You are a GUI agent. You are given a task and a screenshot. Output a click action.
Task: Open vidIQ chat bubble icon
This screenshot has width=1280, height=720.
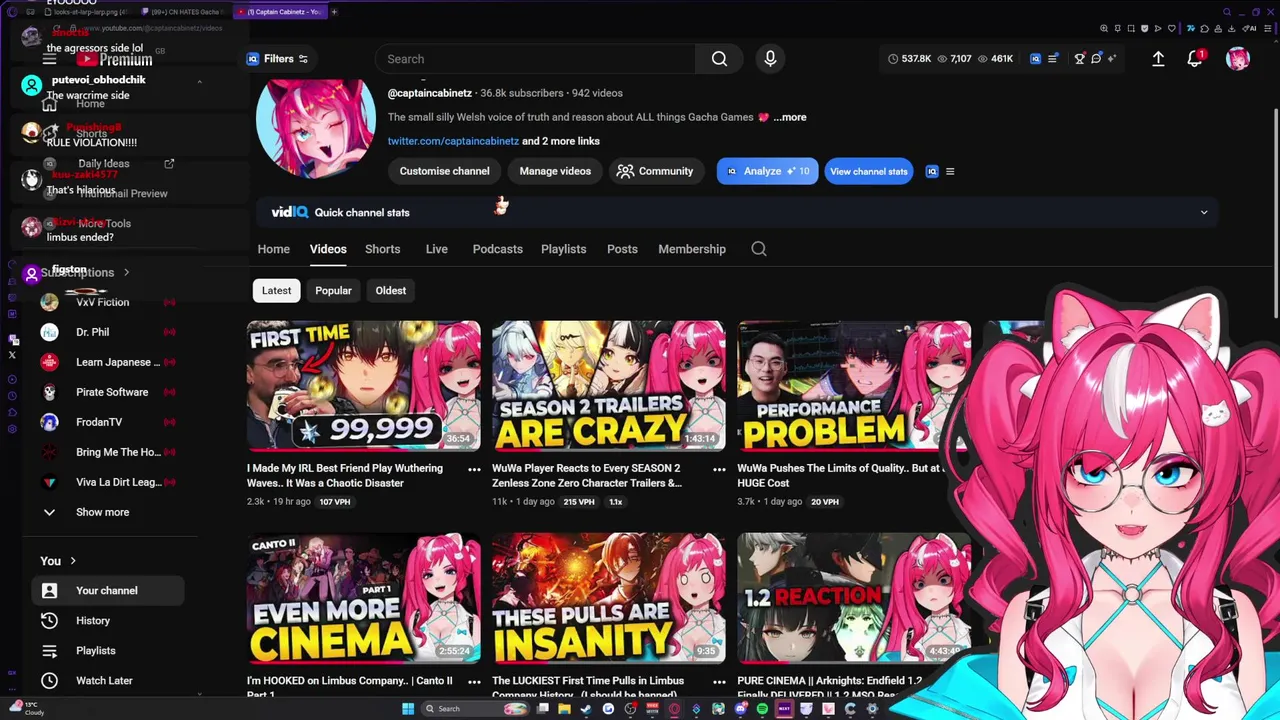click(x=1096, y=59)
